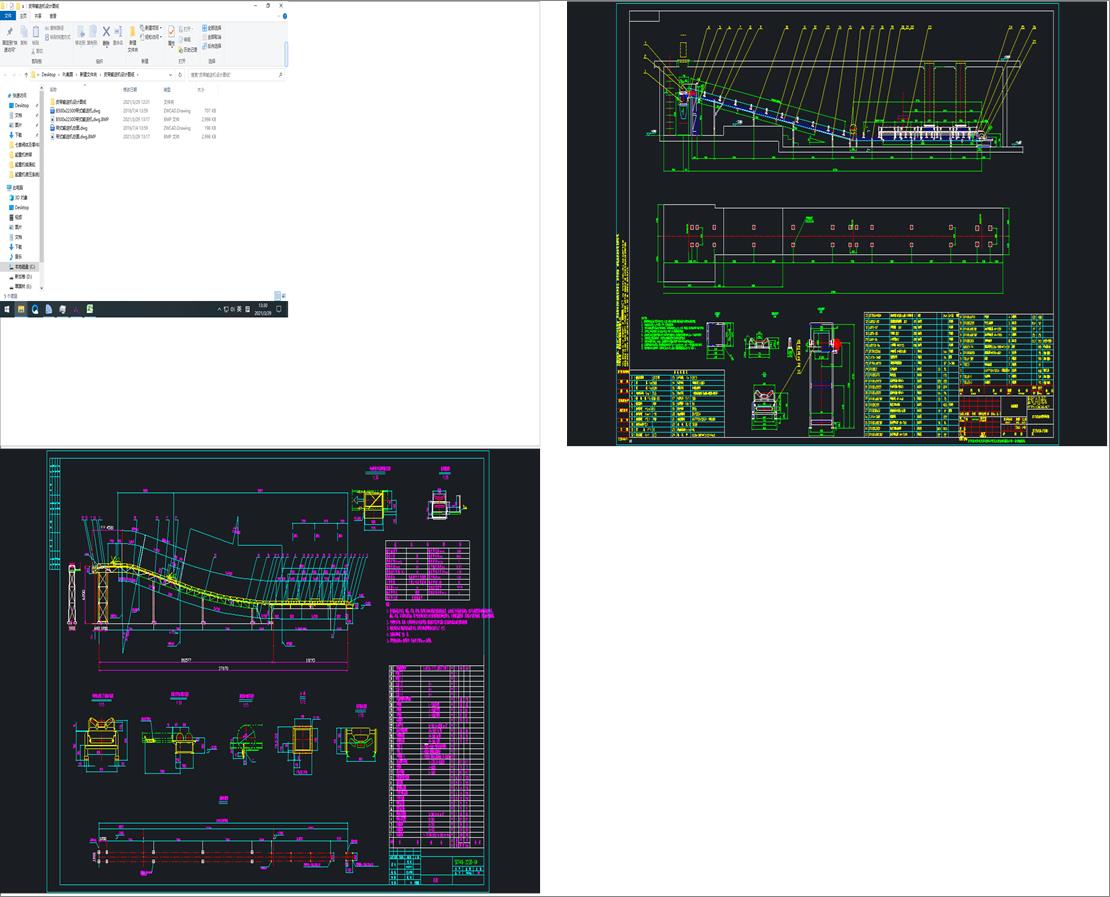Screen dimensions: 1110x897
Task: Click the Refresh button beside address bar
Action: 180,74
